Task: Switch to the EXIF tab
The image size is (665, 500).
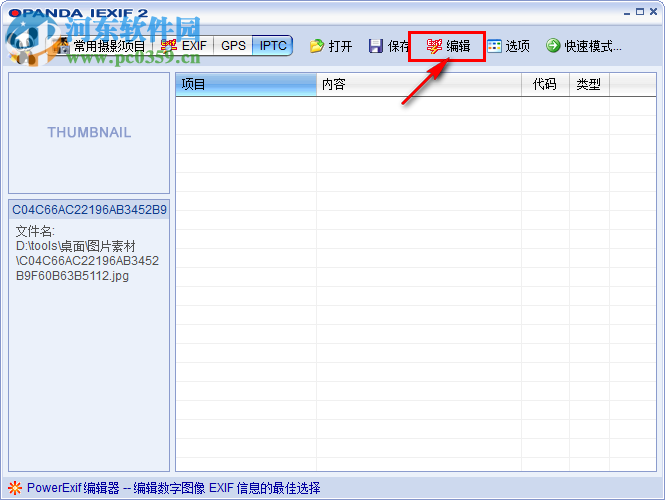Action: [194, 45]
